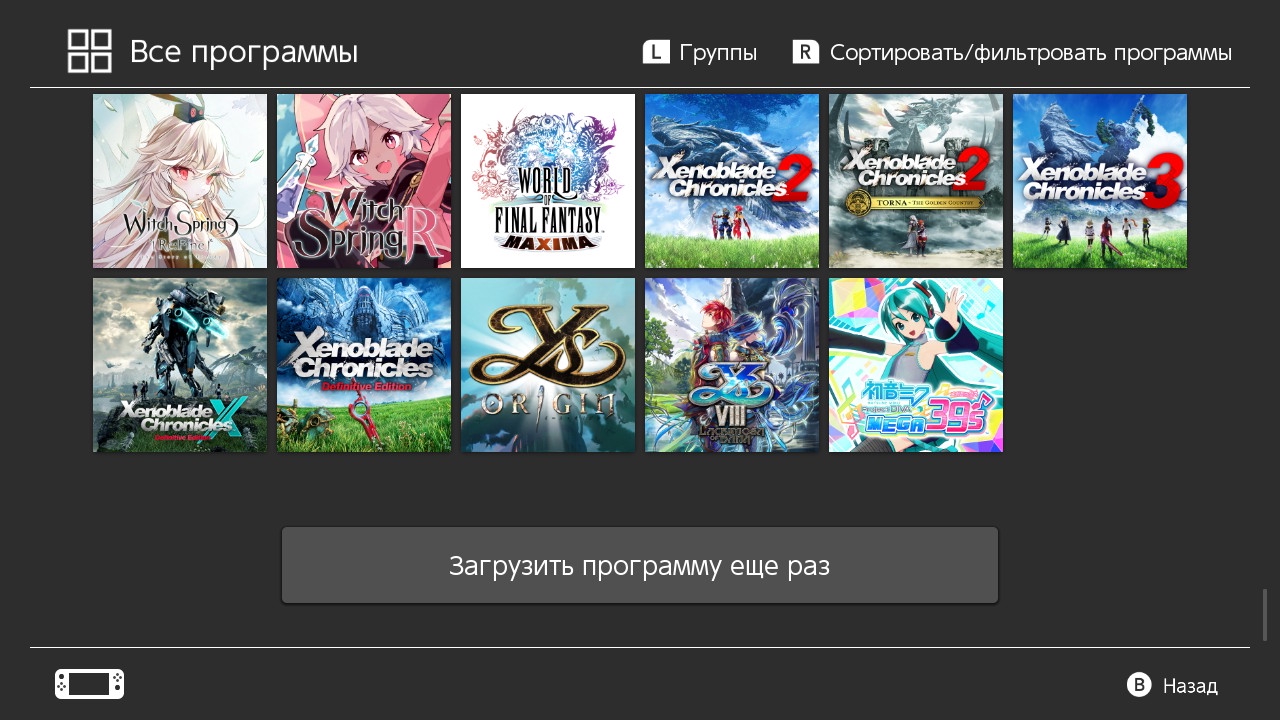Go back using the Назад label
1280x720 pixels.
pyautogui.click(x=1190, y=685)
